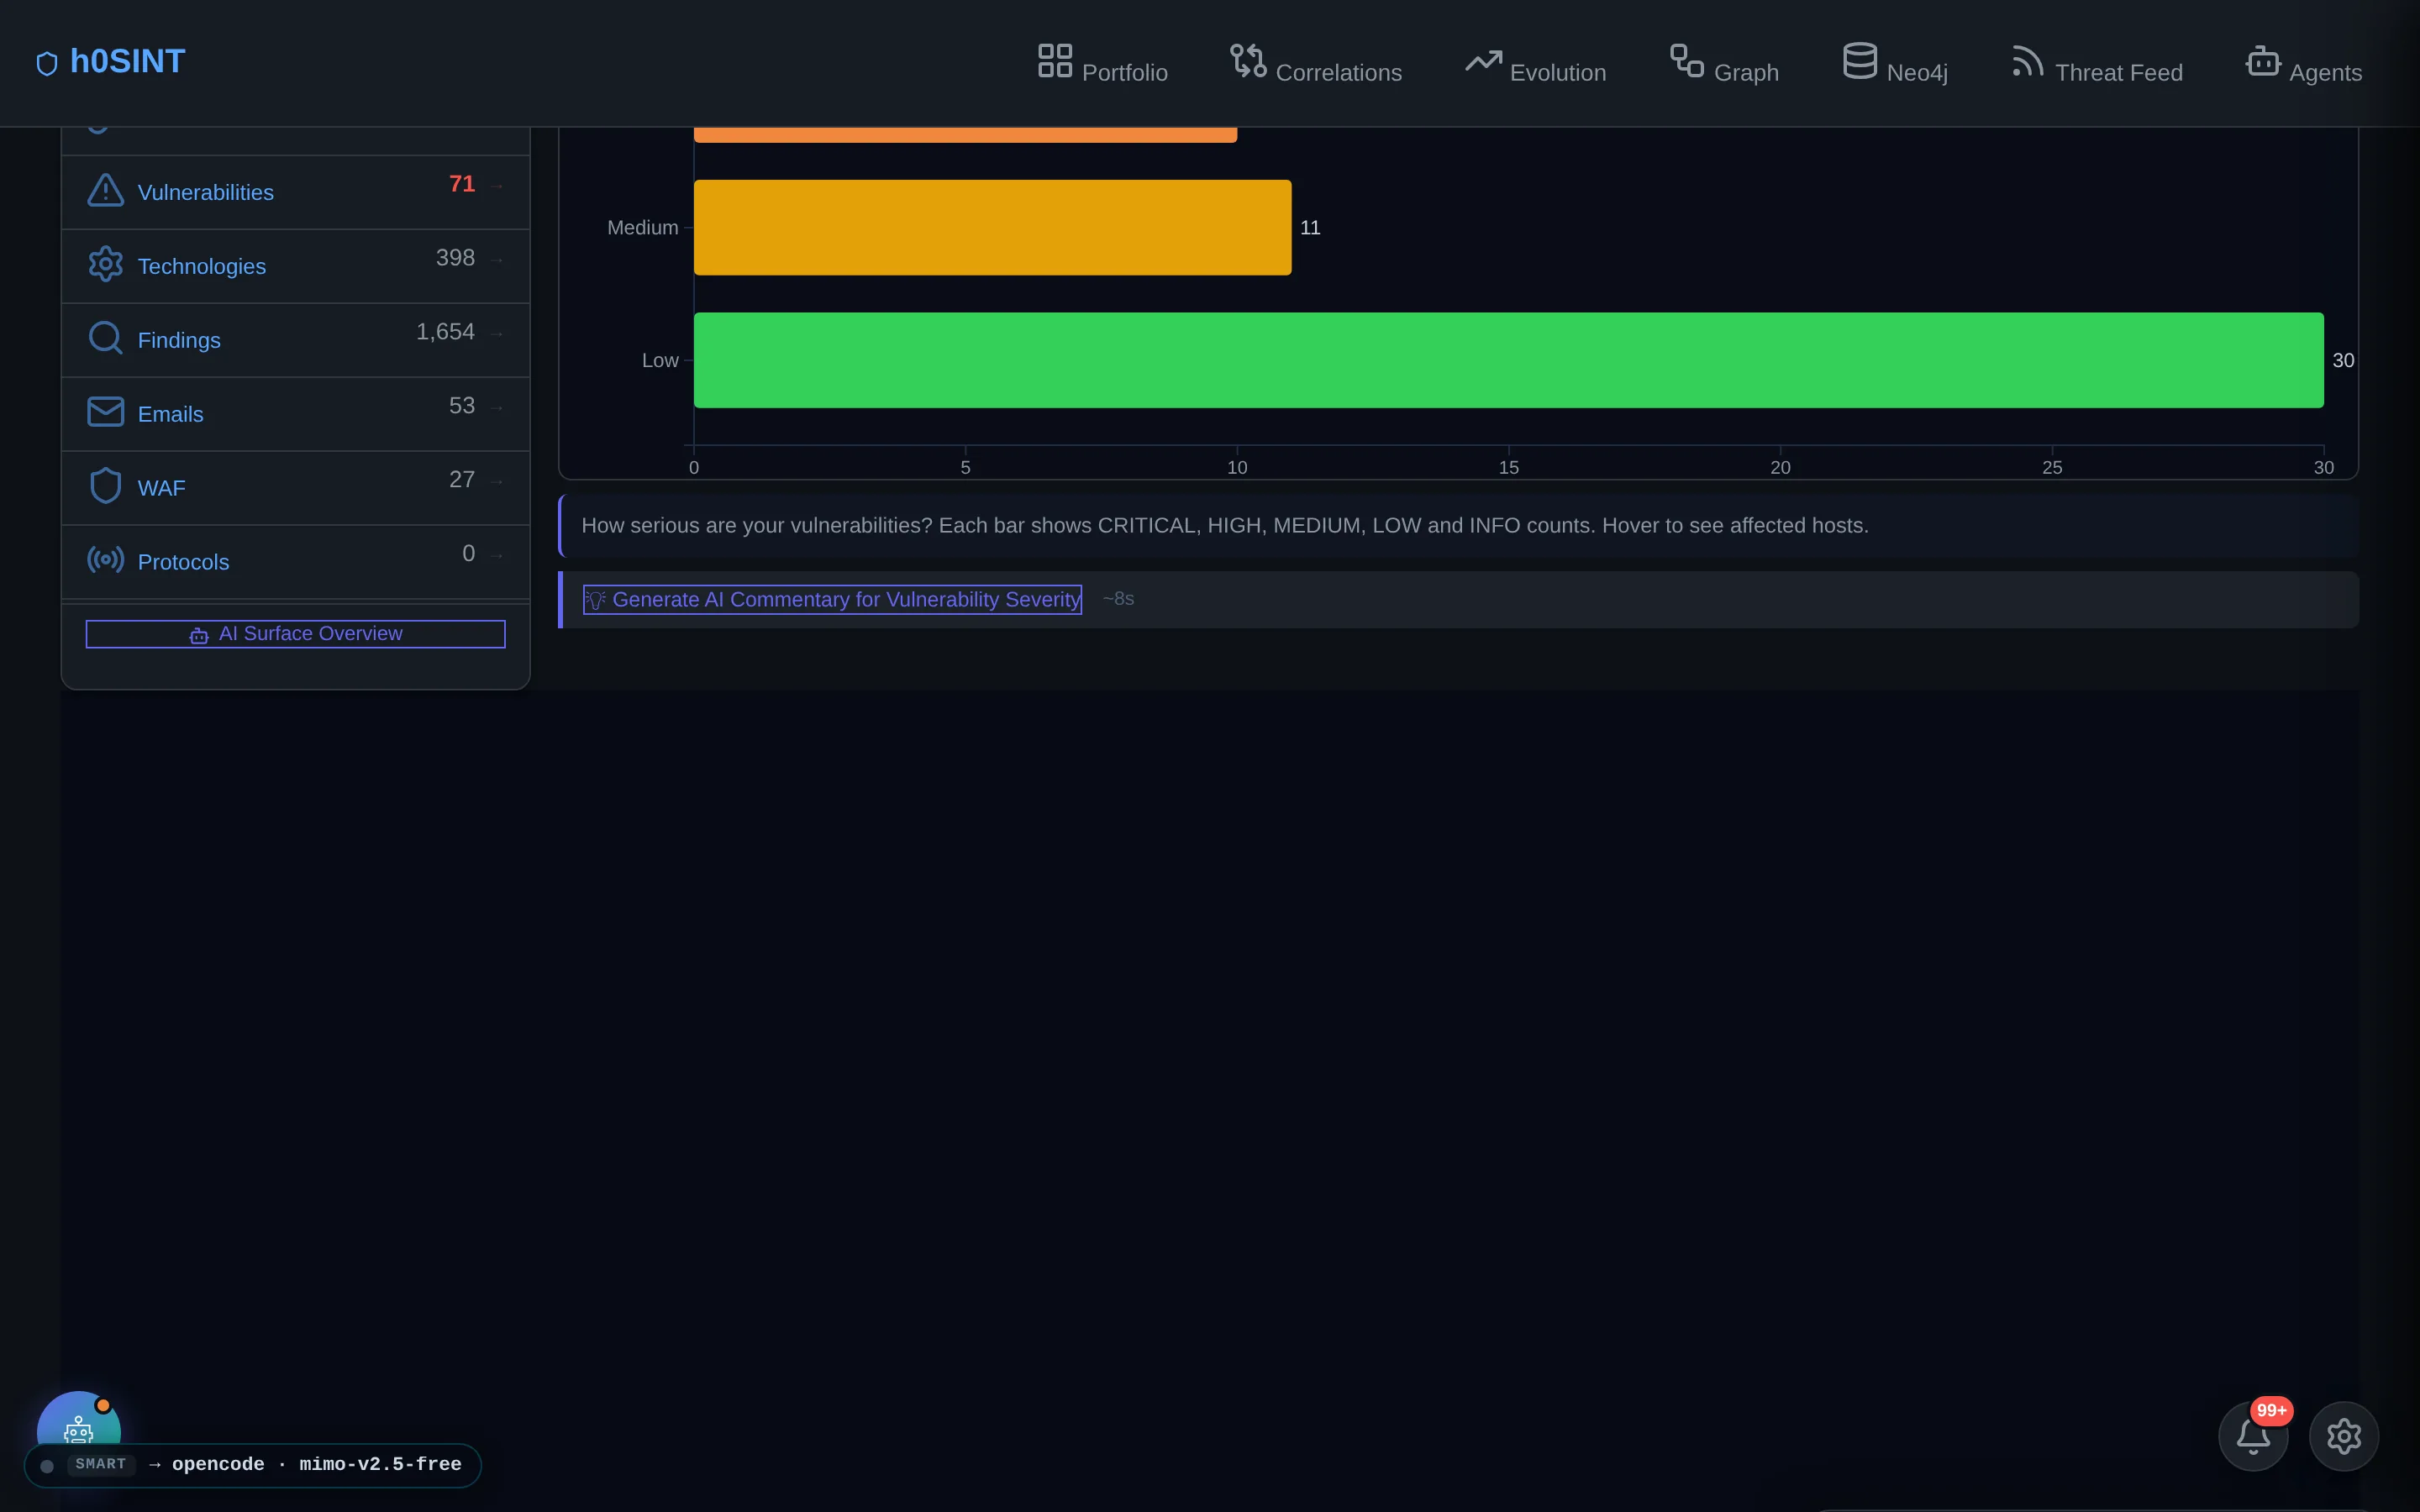The width and height of the screenshot is (2420, 1512).
Task: Click the Agents robot icon
Action: pyautogui.click(x=2263, y=60)
